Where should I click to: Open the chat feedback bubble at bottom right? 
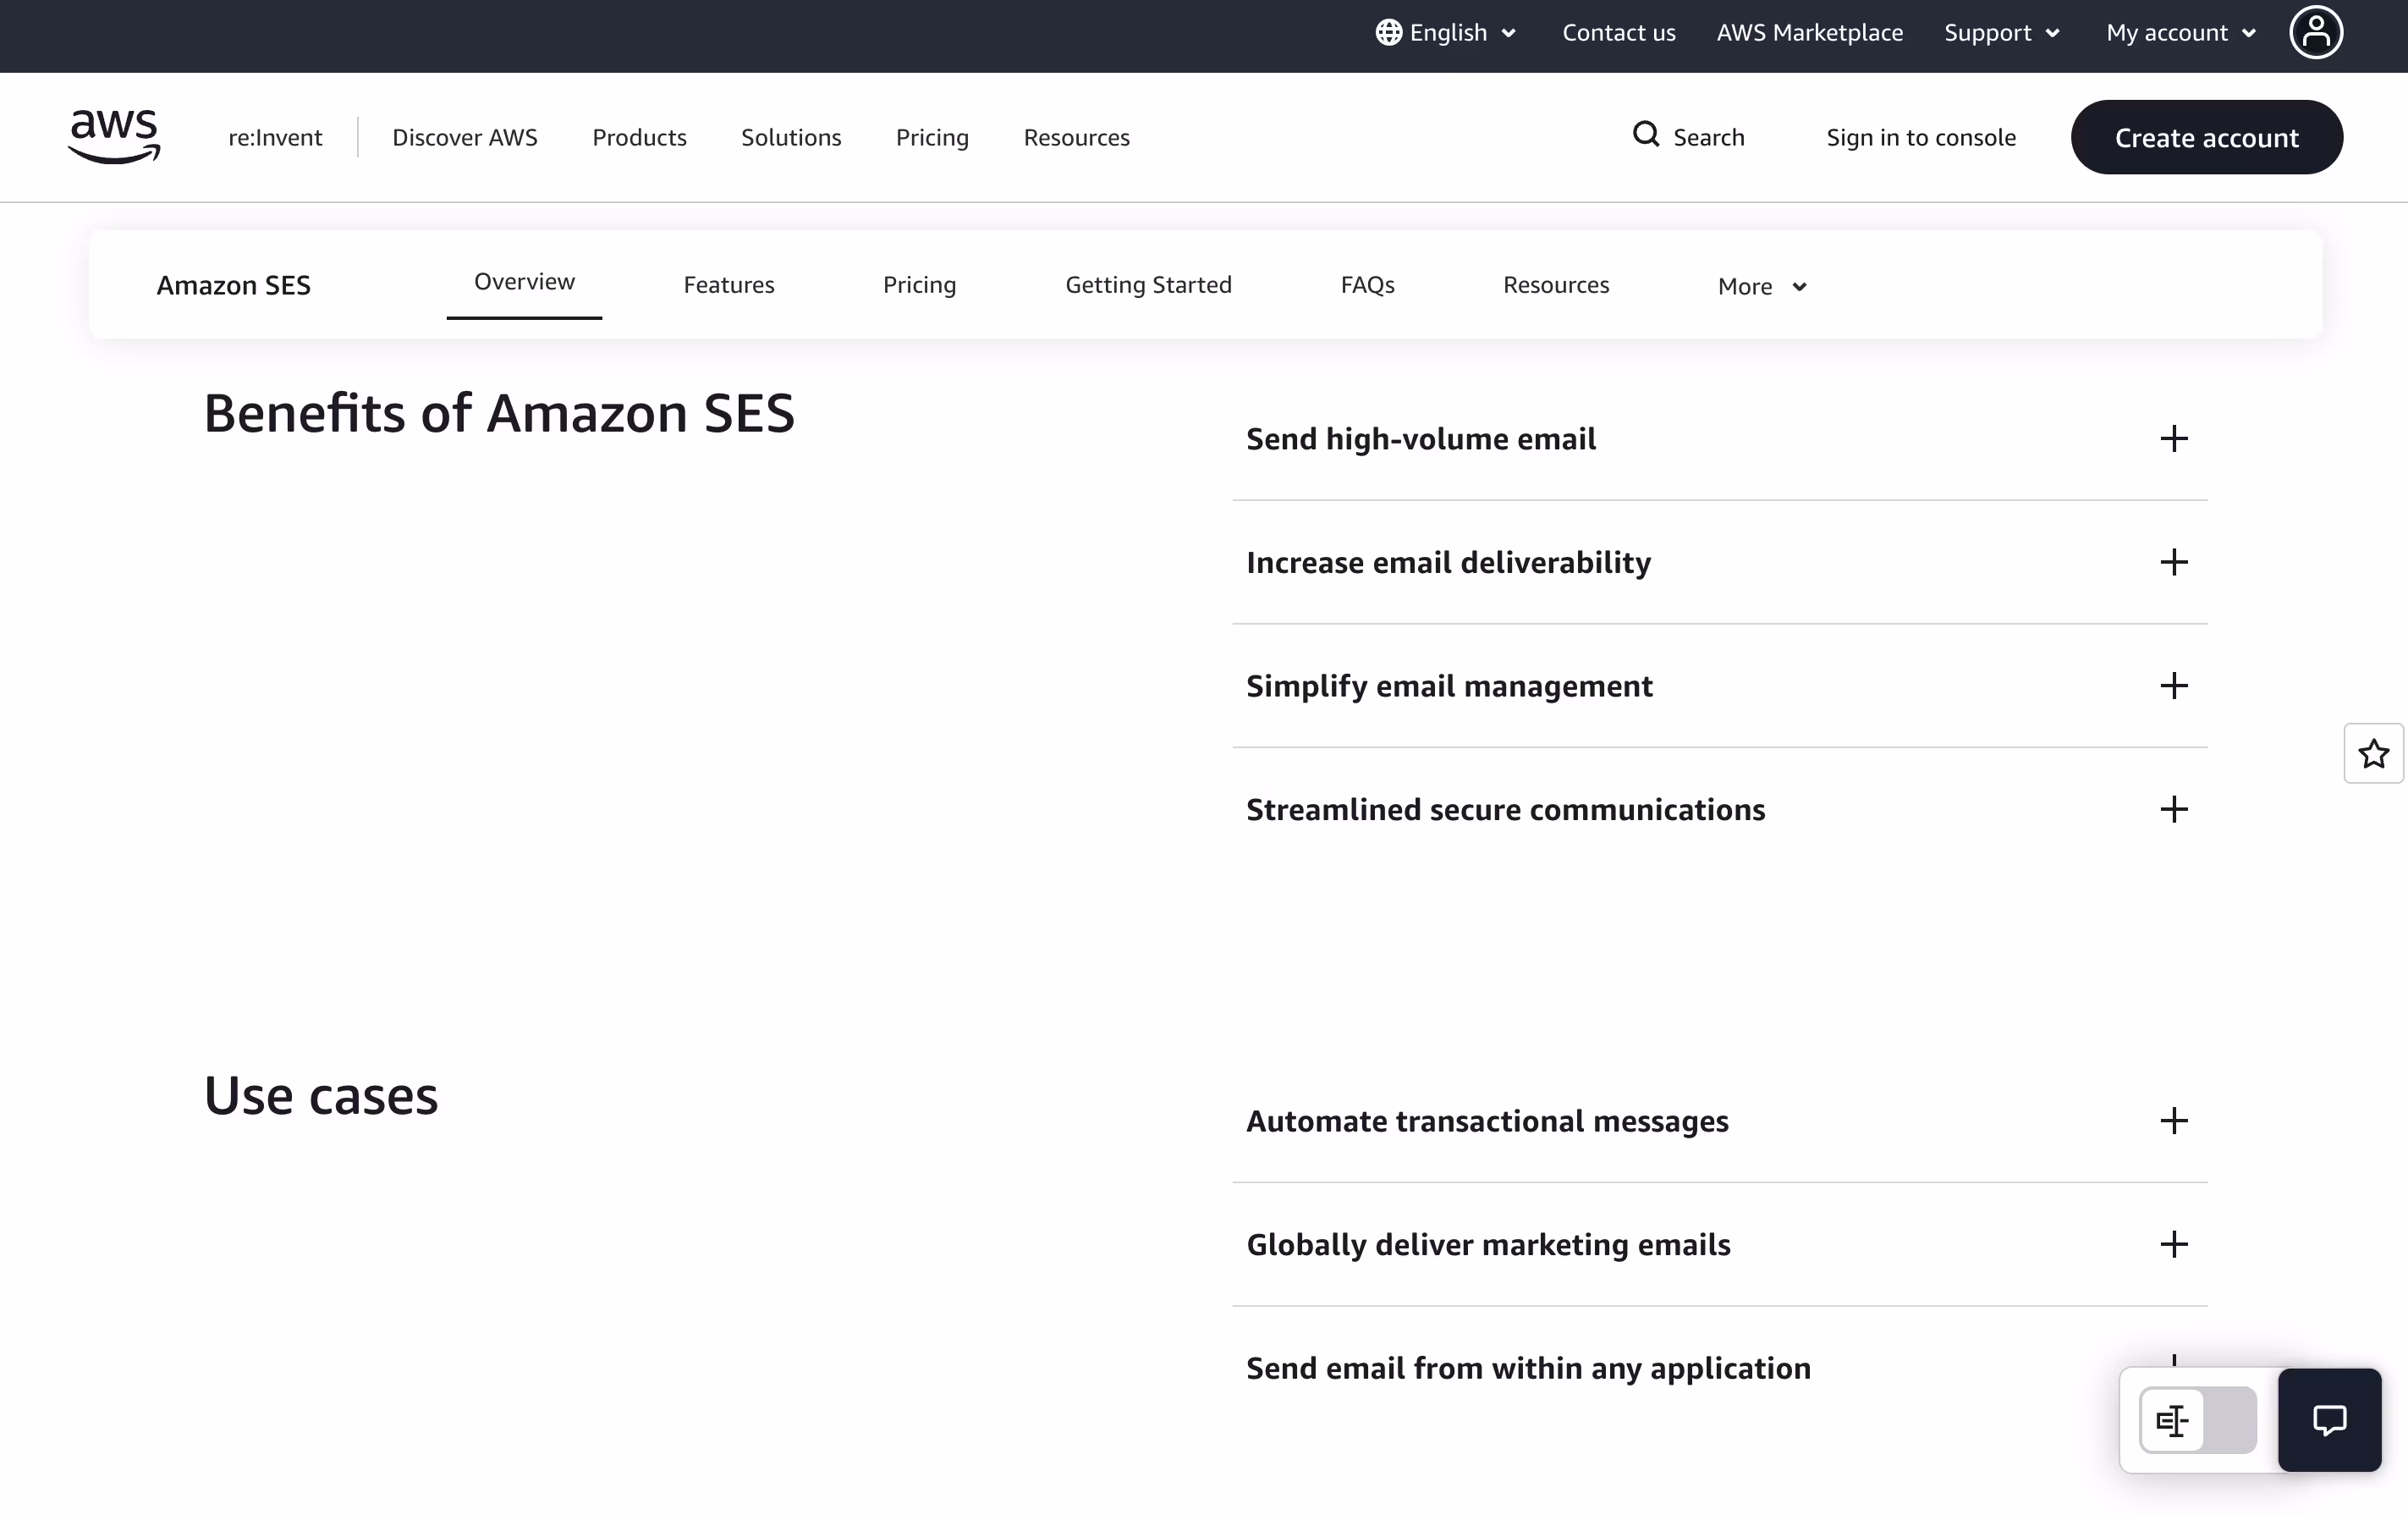point(2329,1420)
